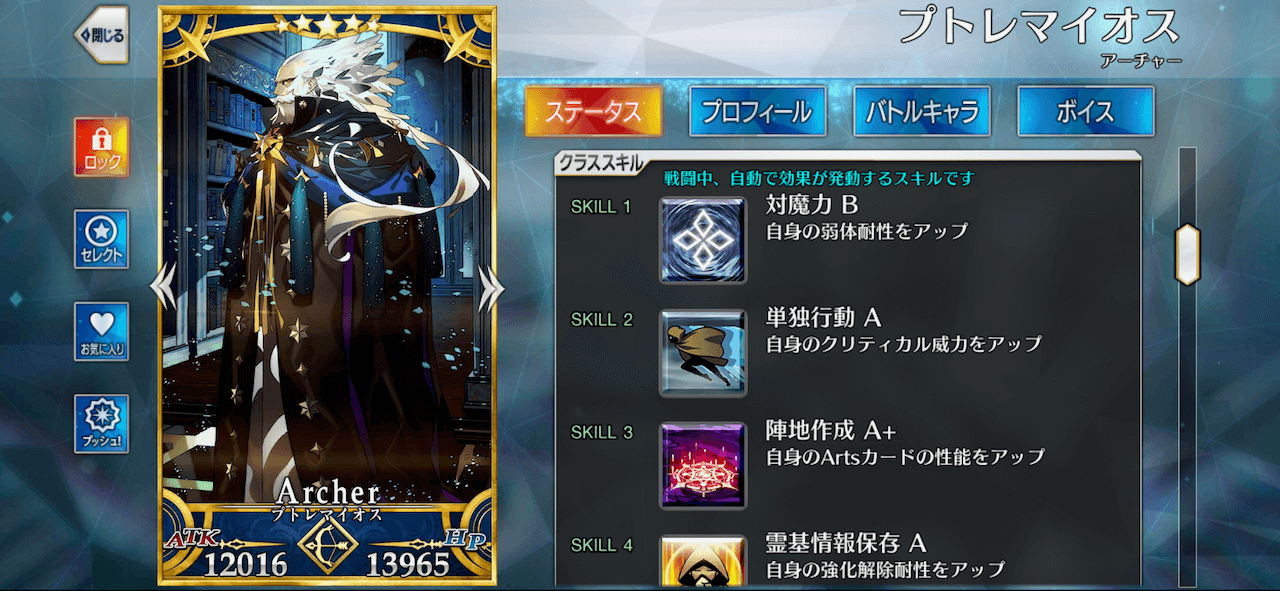Viewport: 1280px width, 591px height.
Task: Select the ステータス tab
Action: tap(593, 111)
